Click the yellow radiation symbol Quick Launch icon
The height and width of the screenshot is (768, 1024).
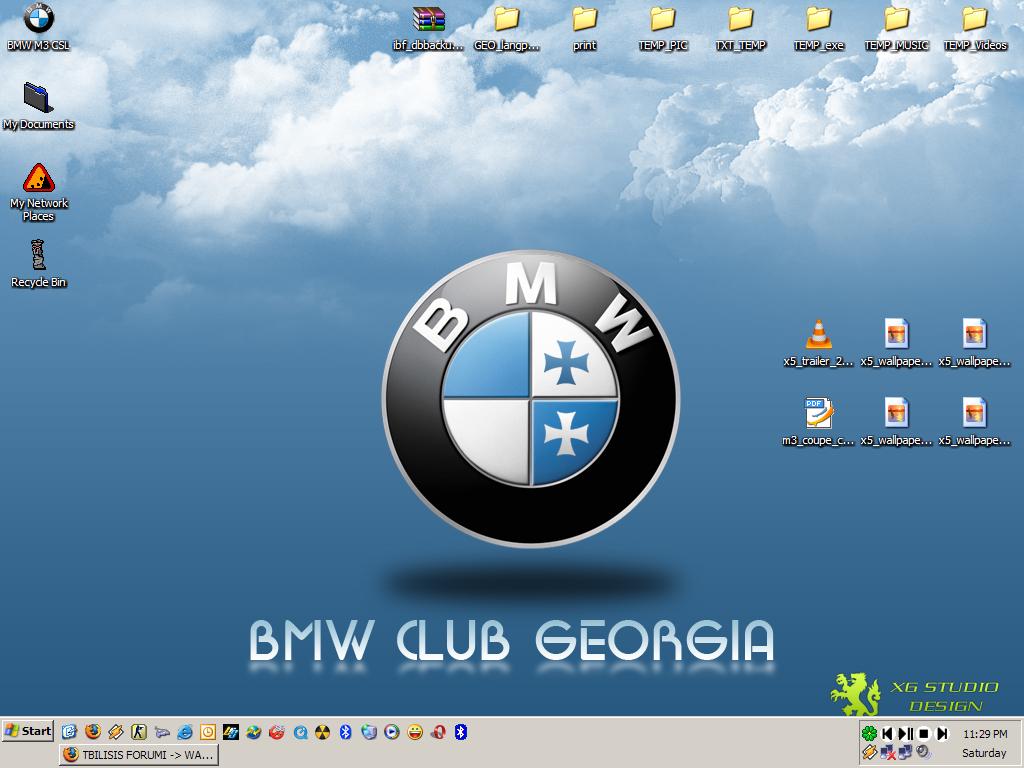point(323,732)
